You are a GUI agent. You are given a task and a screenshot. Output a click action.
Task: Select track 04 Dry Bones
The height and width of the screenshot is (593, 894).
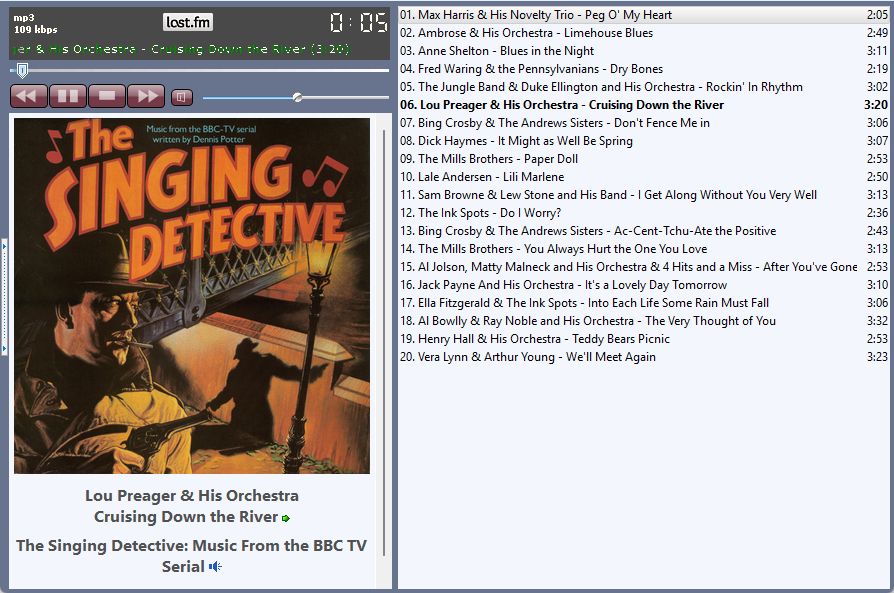click(x=644, y=69)
